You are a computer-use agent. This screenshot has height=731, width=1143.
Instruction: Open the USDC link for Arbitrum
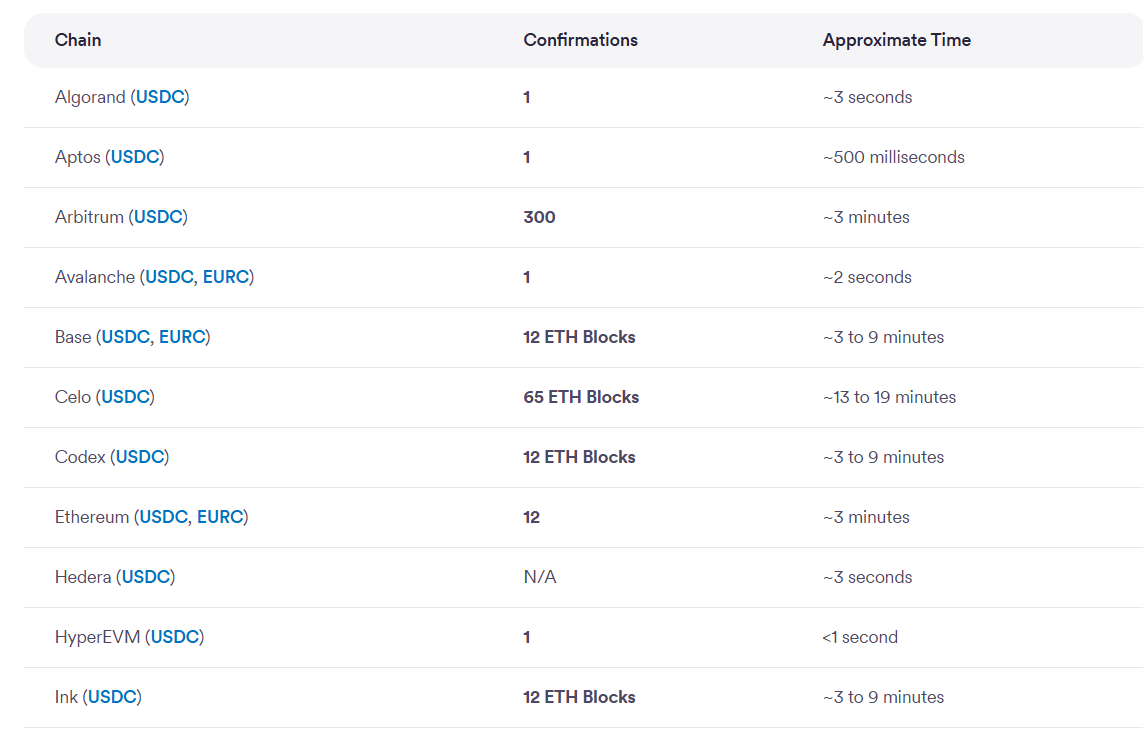tap(158, 217)
